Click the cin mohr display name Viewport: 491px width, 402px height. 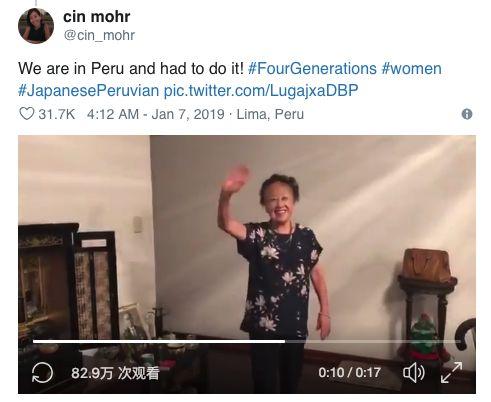click(97, 16)
